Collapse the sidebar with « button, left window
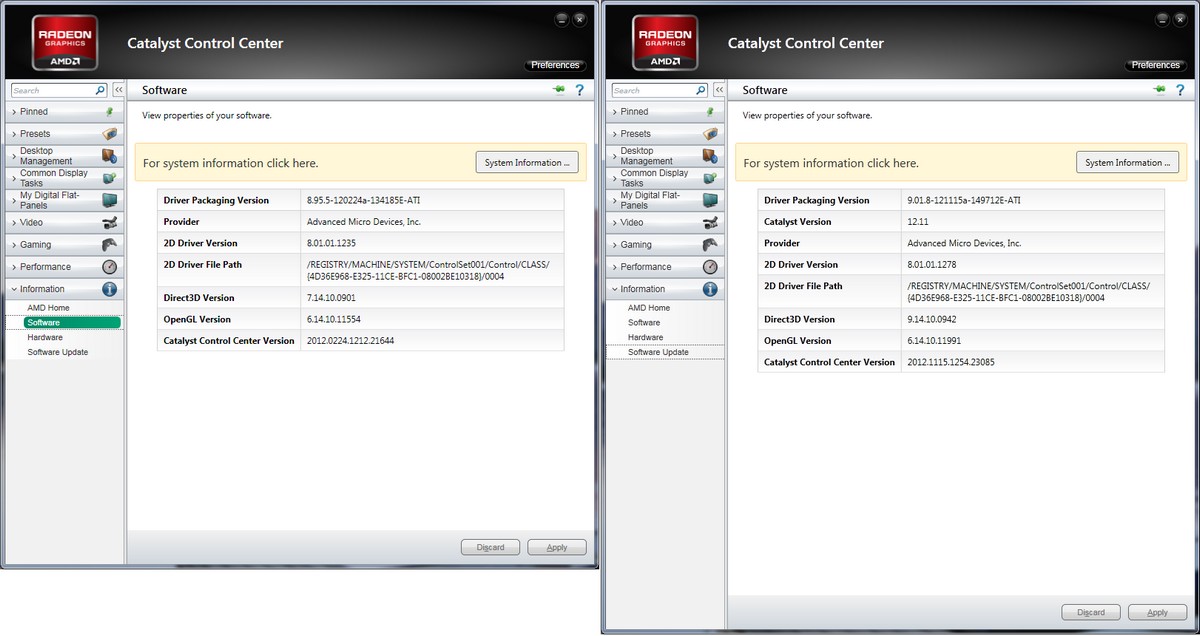This screenshot has width=1200, height=636. (118, 90)
